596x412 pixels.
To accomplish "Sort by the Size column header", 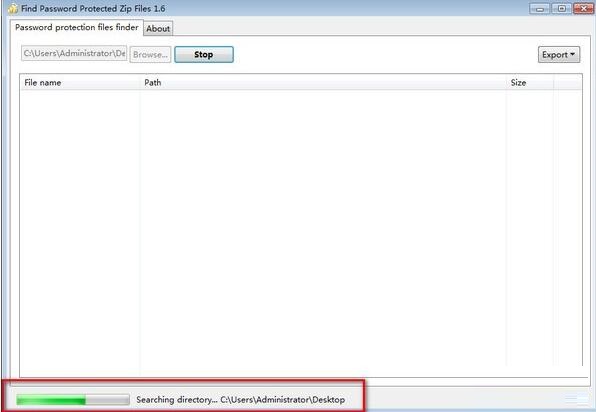I will coord(530,82).
